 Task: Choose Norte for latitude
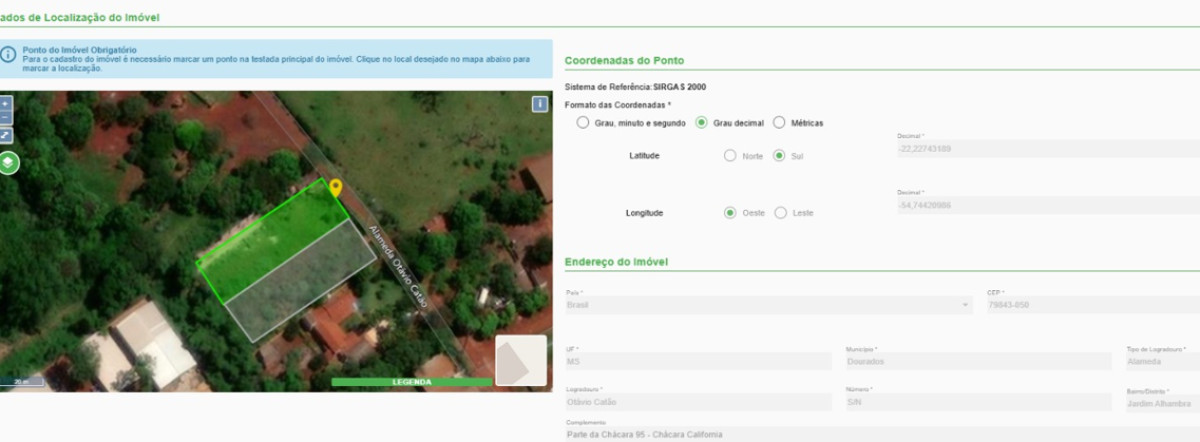[730, 156]
